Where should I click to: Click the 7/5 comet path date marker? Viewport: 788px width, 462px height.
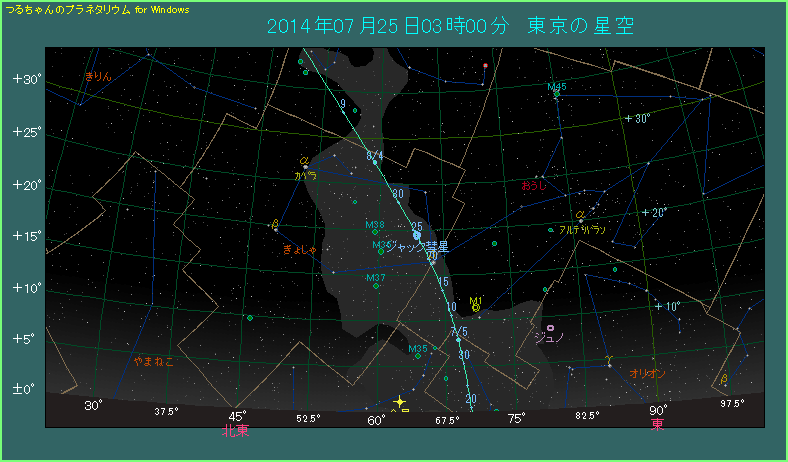tap(459, 332)
